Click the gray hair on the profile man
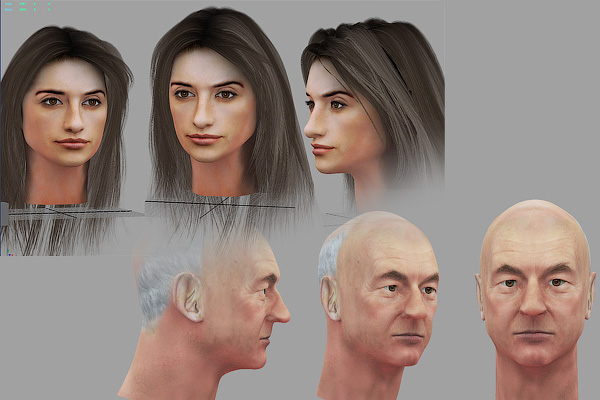 (x=158, y=280)
